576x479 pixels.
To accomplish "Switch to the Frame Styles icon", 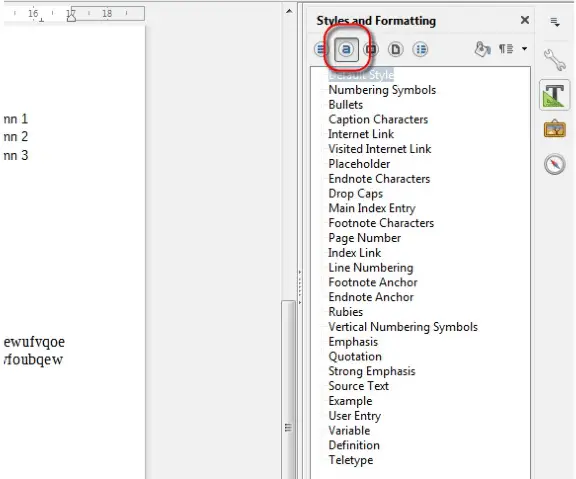I will [x=371, y=49].
